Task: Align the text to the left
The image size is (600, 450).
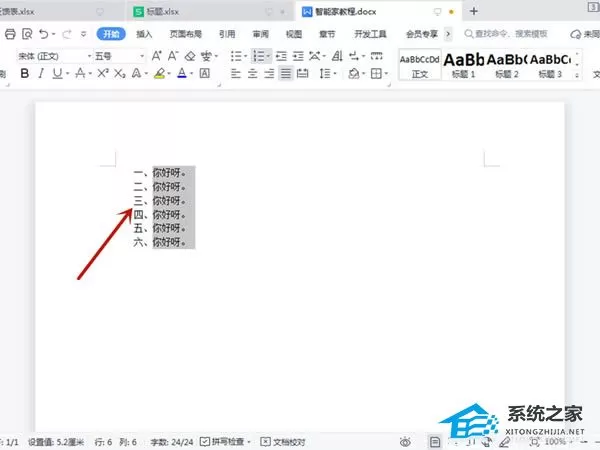Action: 236,73
